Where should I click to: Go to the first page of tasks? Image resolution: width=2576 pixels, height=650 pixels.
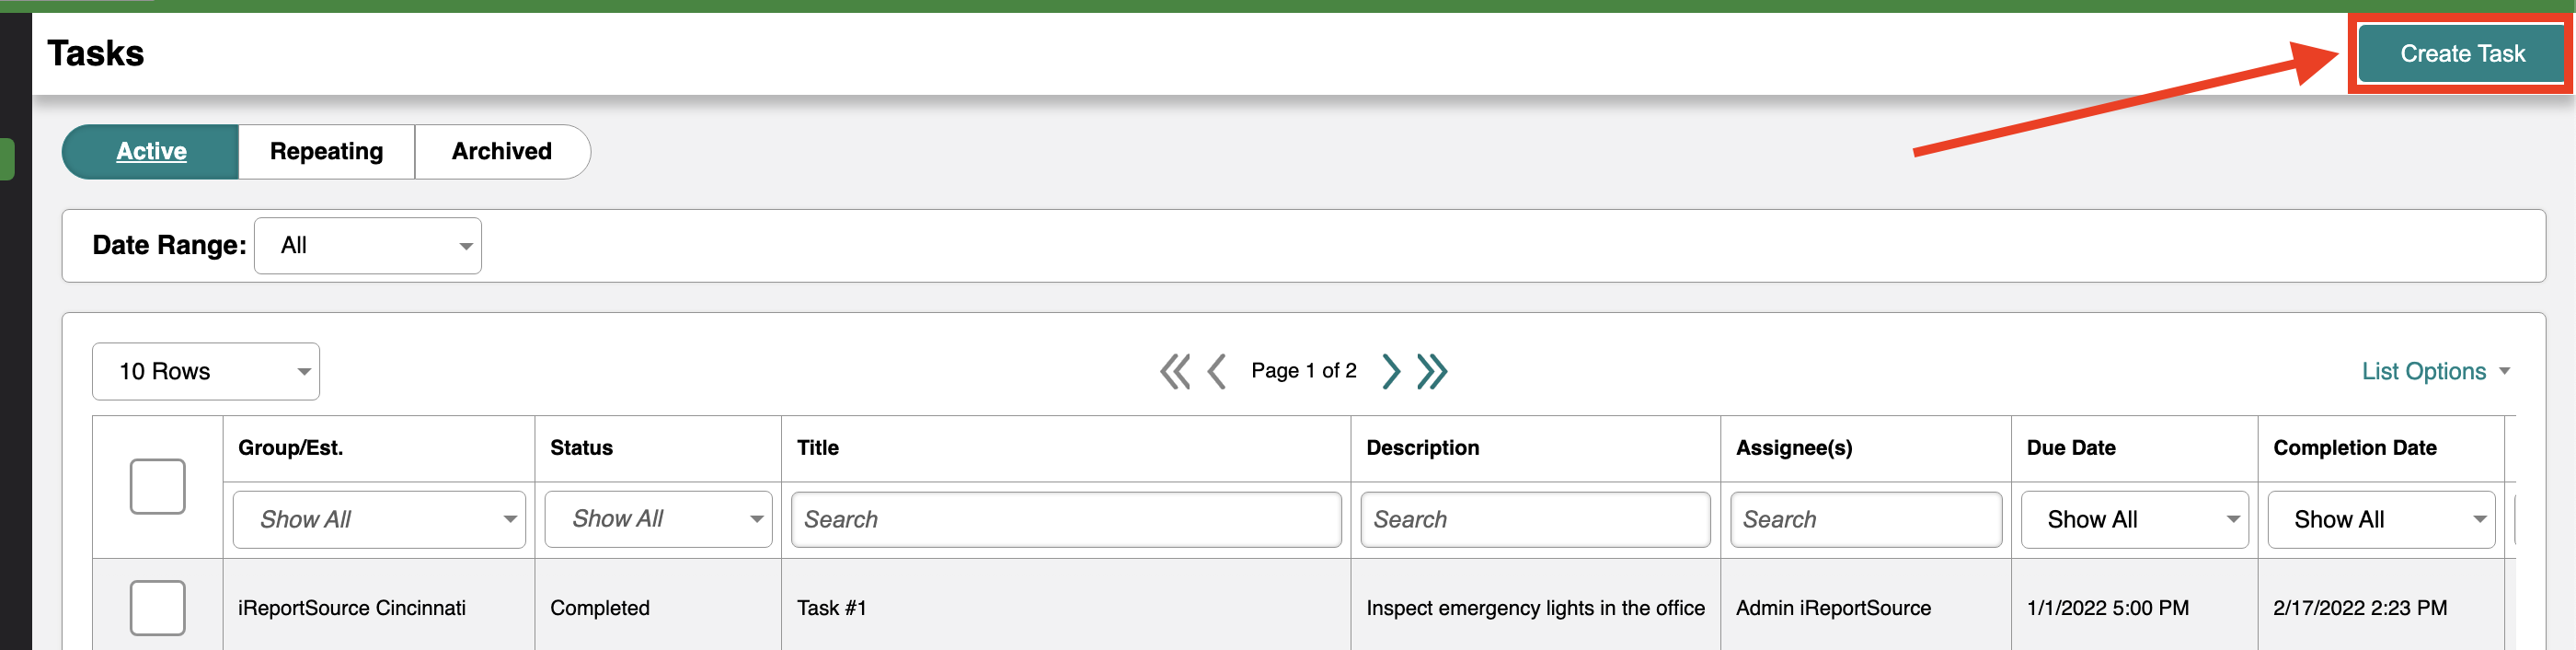pyautogui.click(x=1175, y=372)
